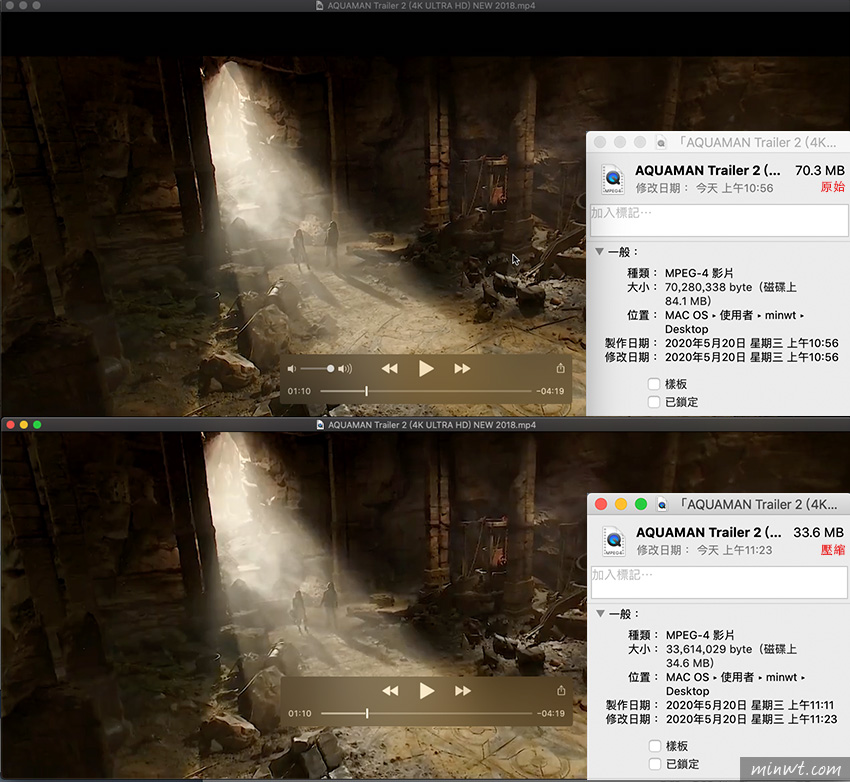This screenshot has width=850, height=782.
Task: Close the lower QuickTime player window
Action: 10,424
